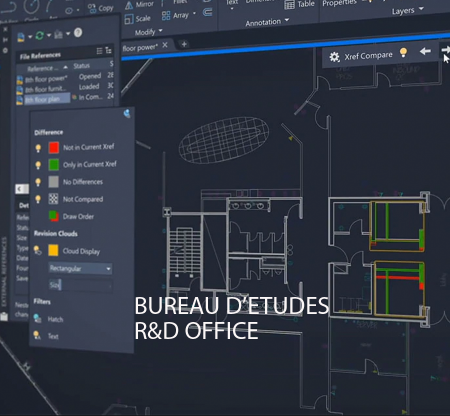Select the 8th floor power reference

coord(46,79)
